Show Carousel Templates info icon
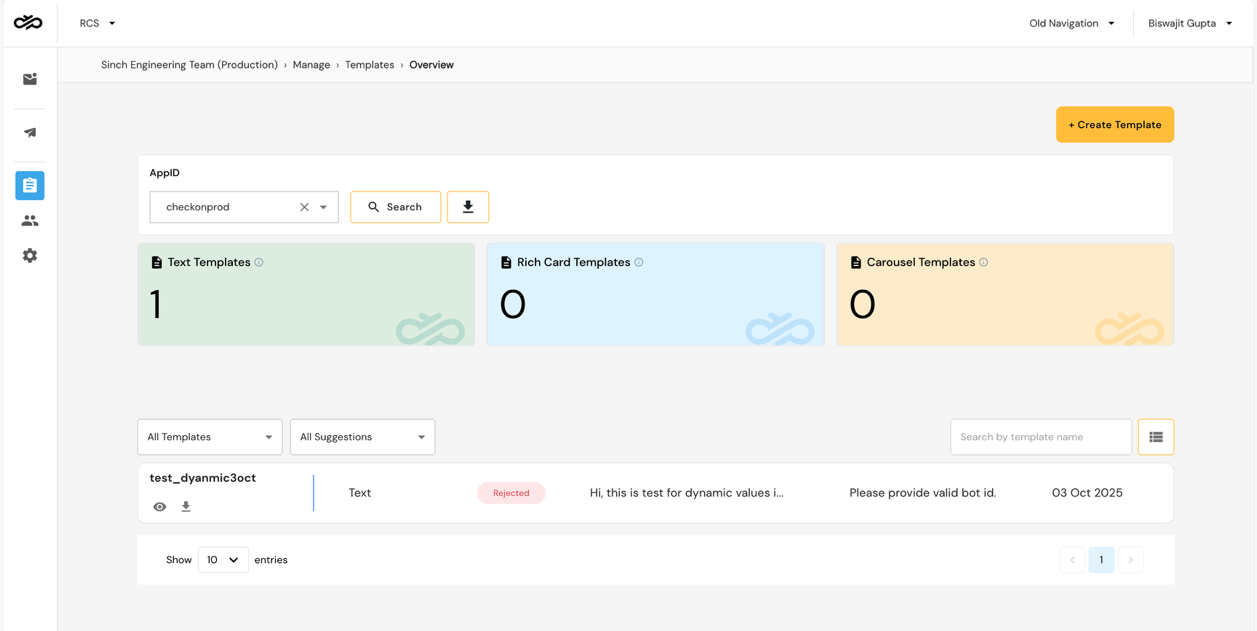This screenshot has width=1257, height=631. [984, 262]
